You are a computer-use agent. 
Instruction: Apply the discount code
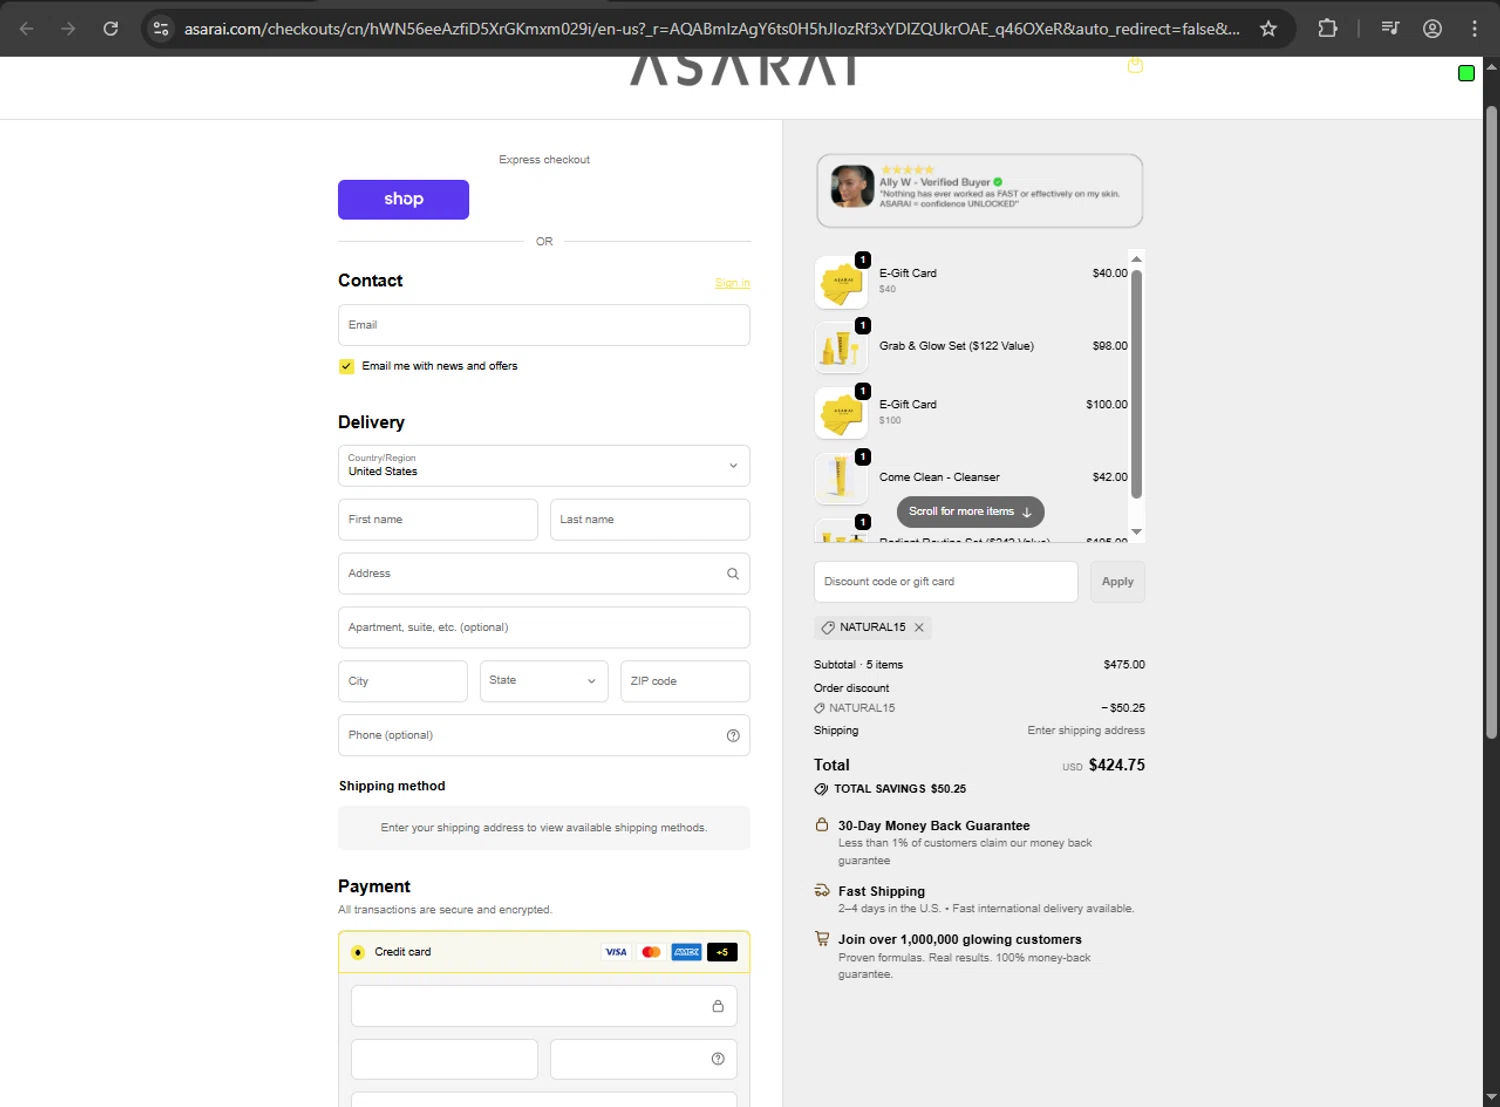pyautogui.click(x=1117, y=582)
